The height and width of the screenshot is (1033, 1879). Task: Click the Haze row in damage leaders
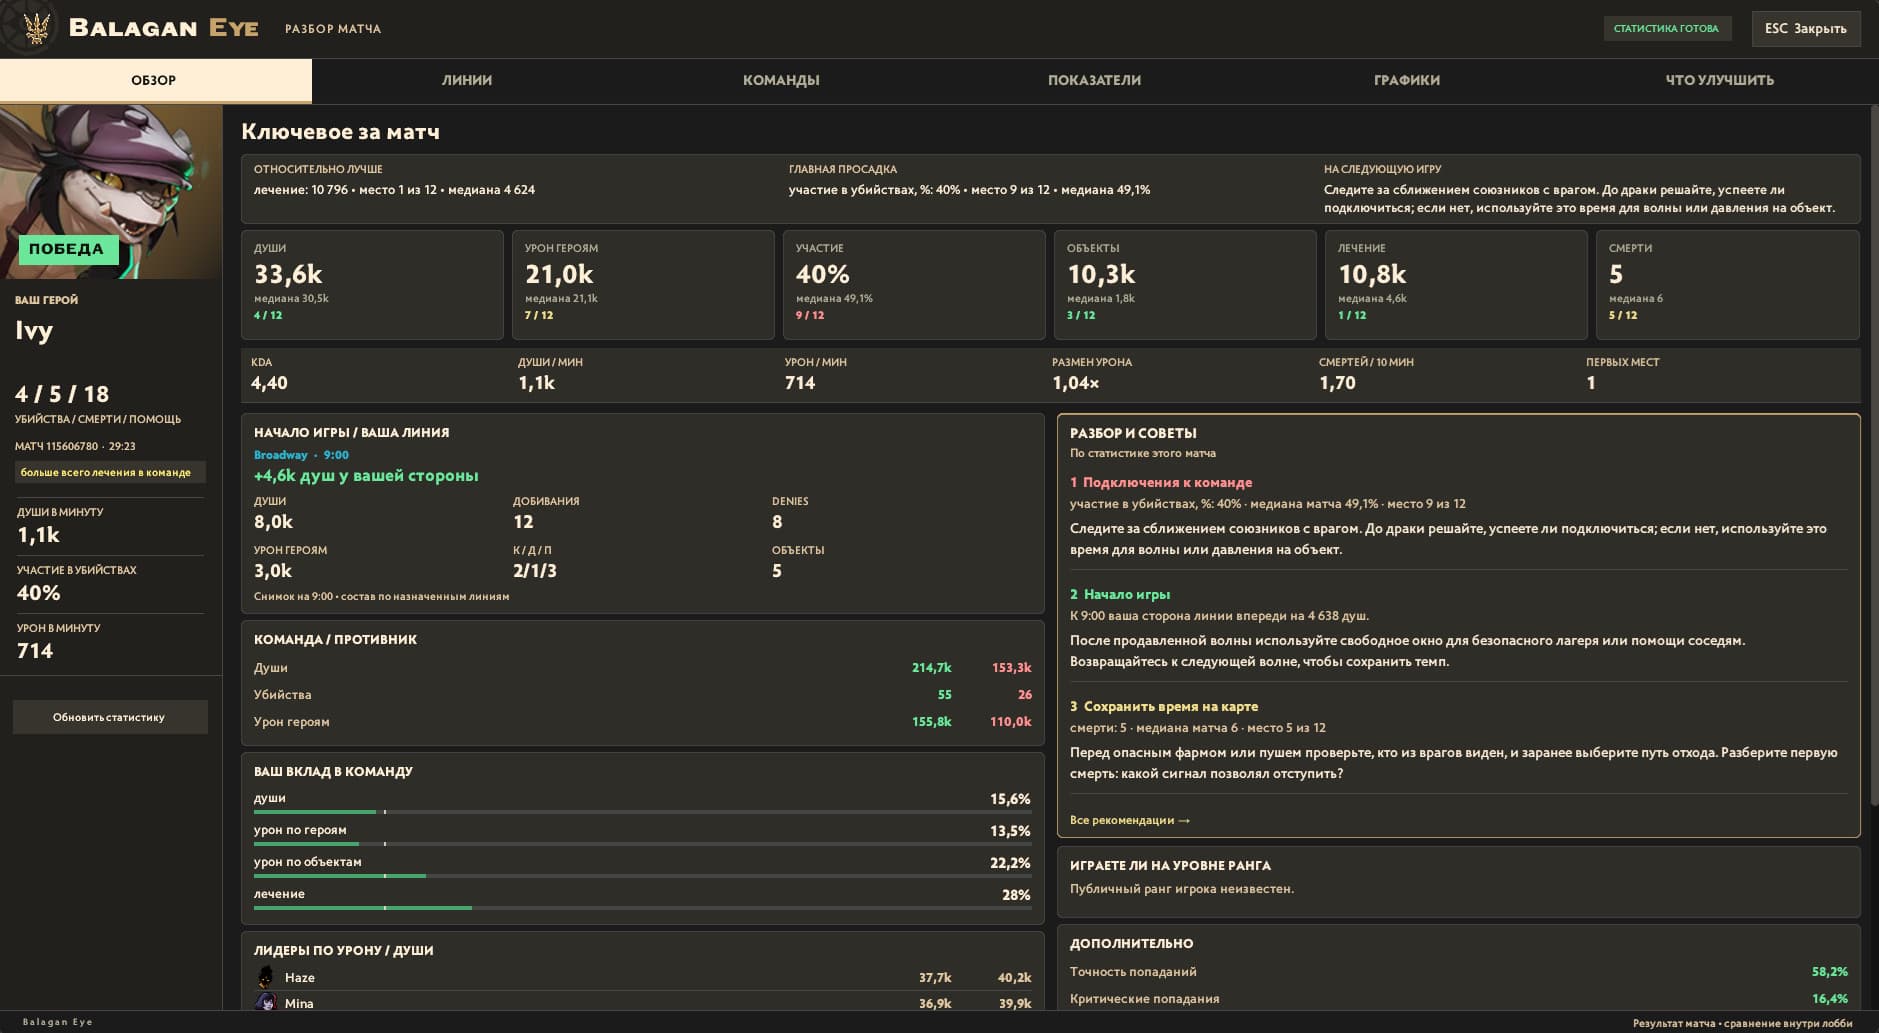coord(642,977)
